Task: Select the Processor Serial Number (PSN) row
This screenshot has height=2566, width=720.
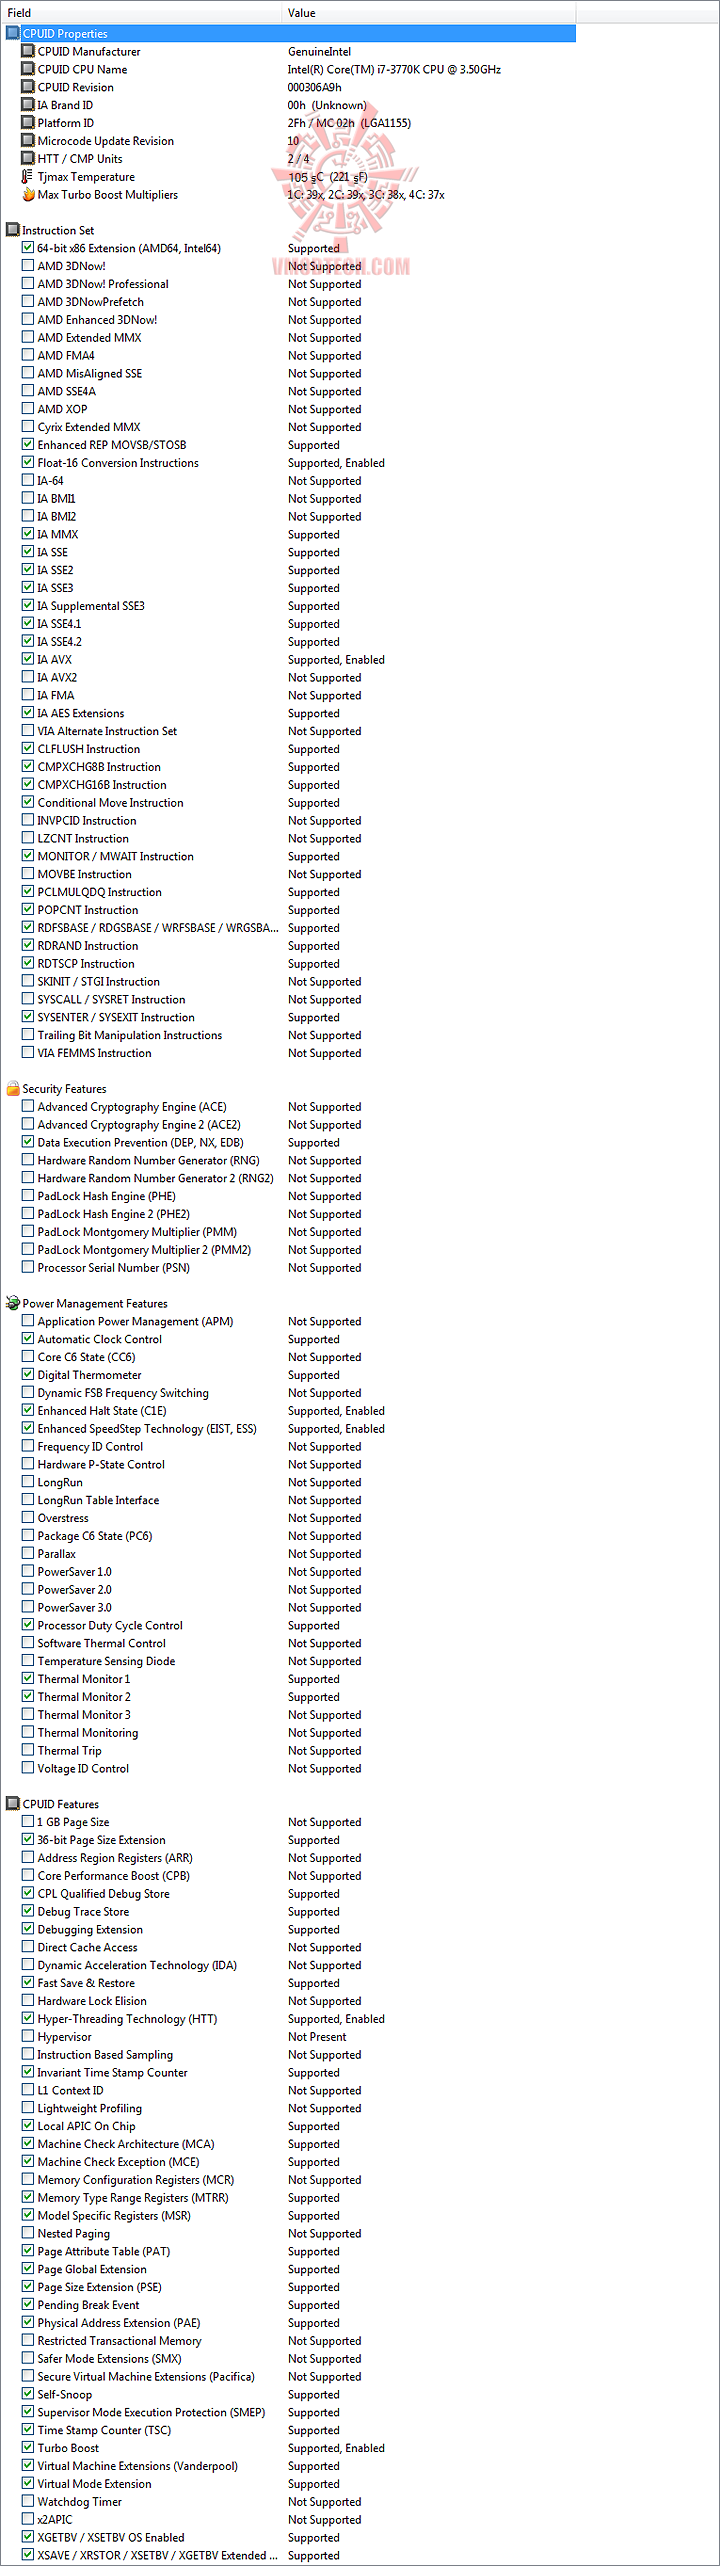Action: click(289, 1268)
